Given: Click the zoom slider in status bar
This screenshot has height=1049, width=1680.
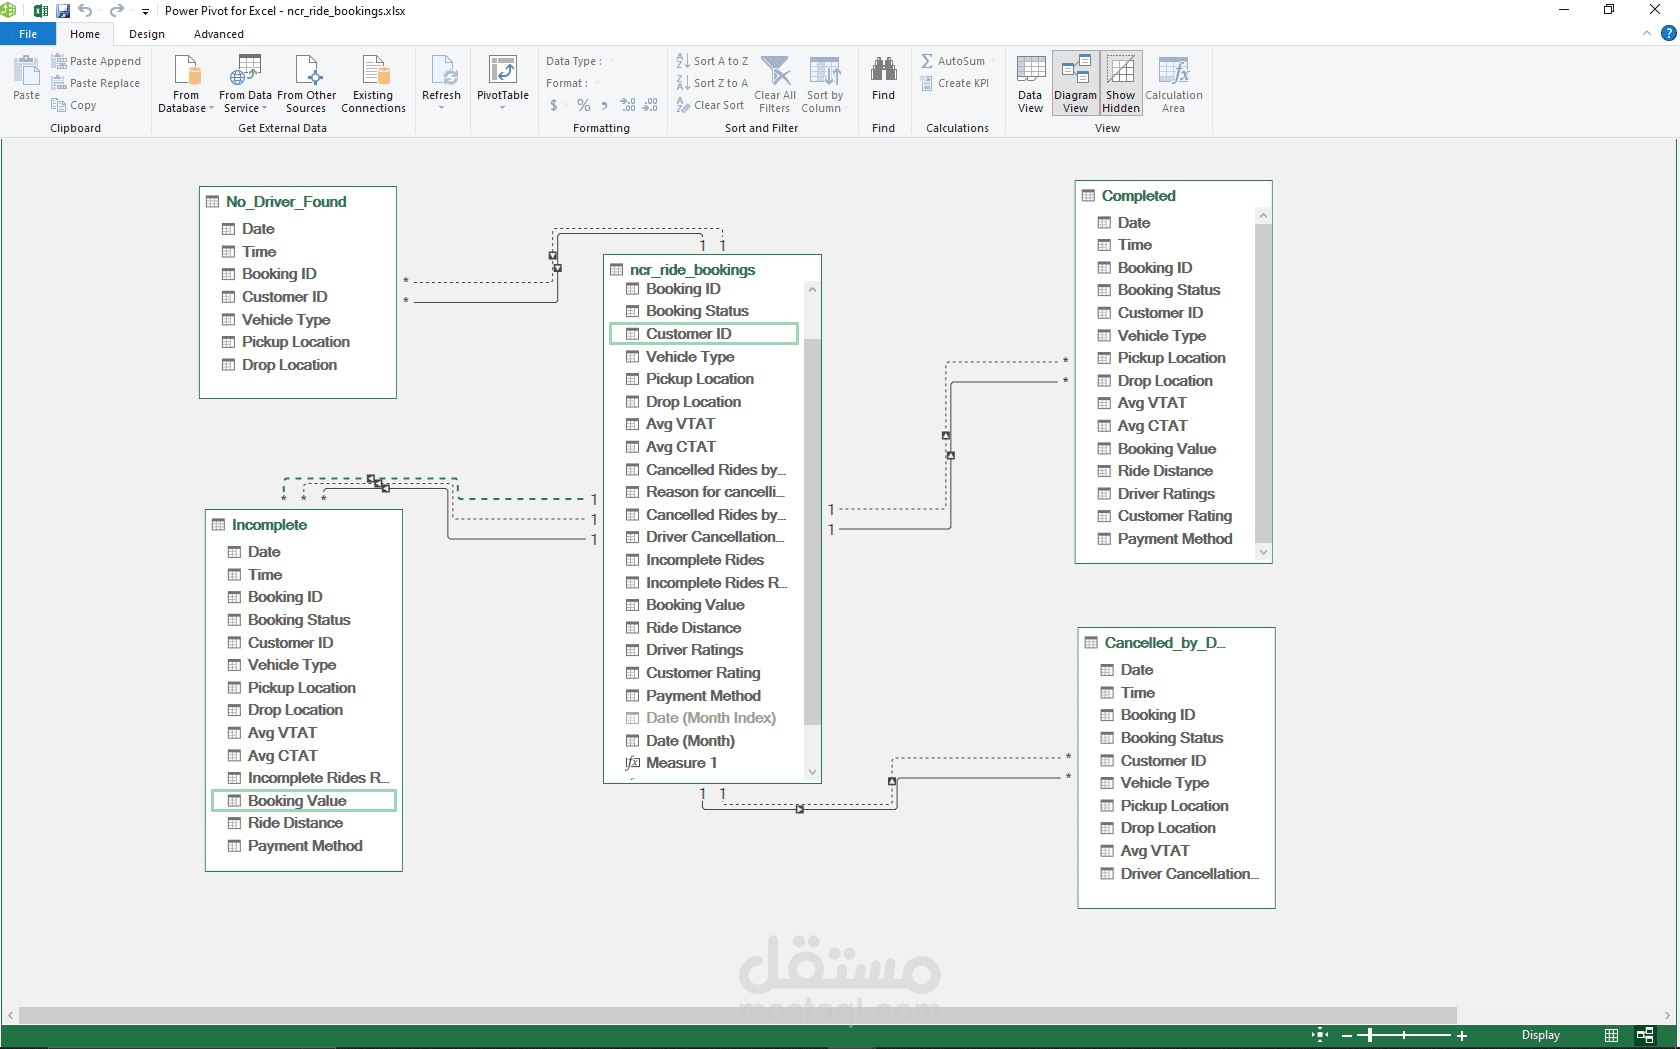Looking at the screenshot, I should click(x=1404, y=1035).
